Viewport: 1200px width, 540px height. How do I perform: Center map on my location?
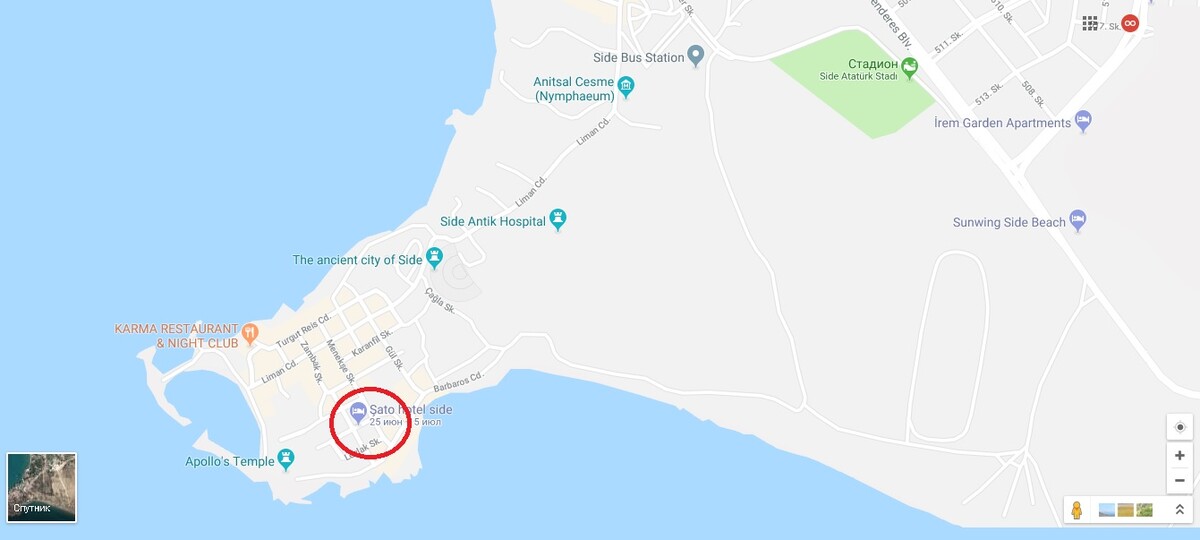click(1180, 427)
